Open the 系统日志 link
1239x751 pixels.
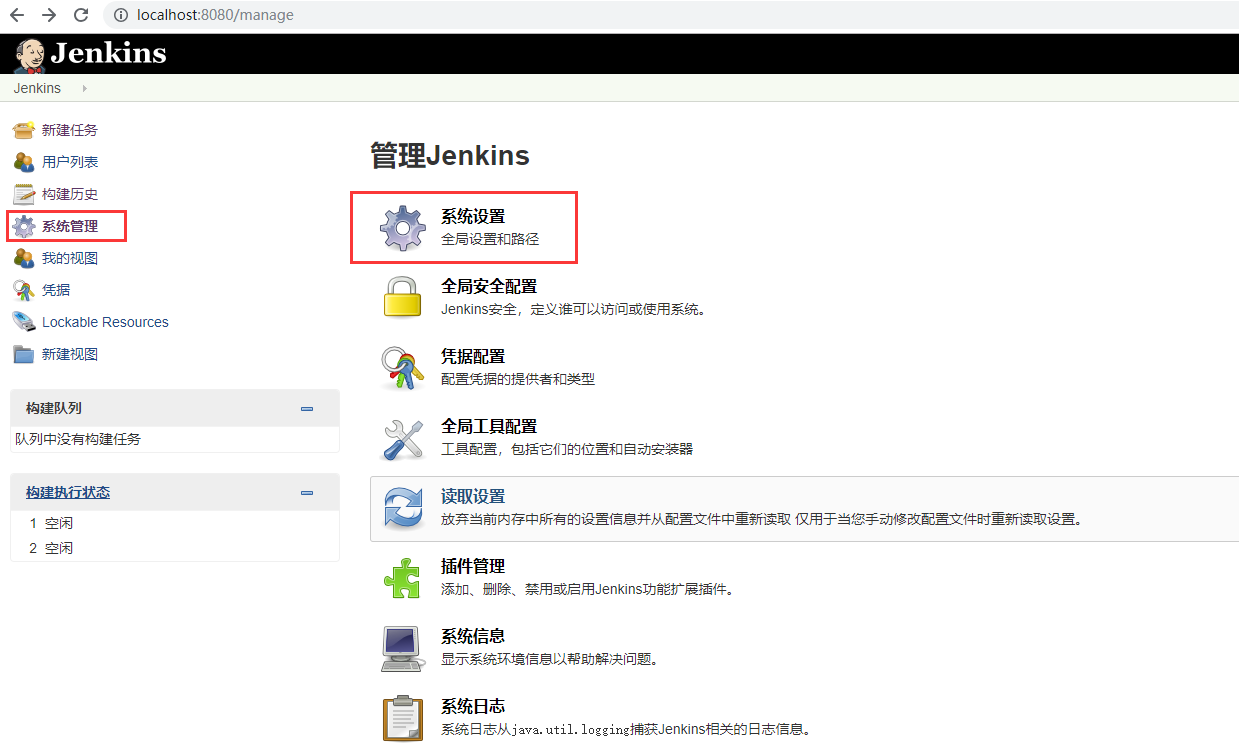pos(473,707)
